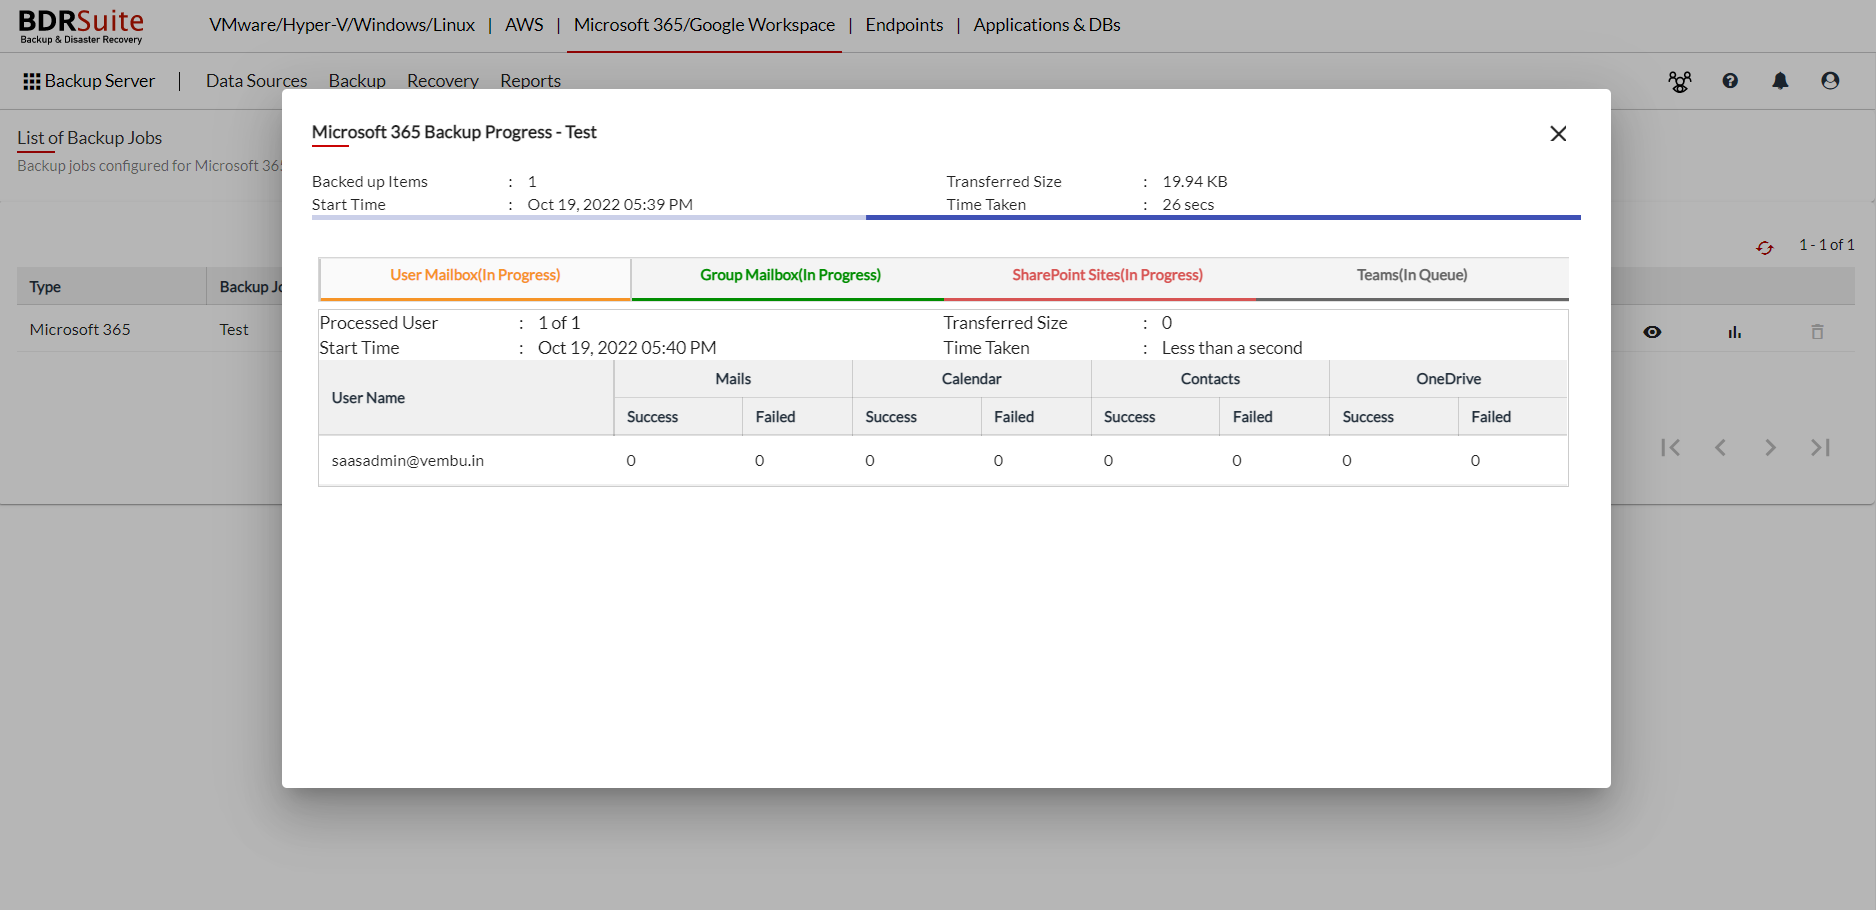
Task: Click the 19.94 KB transferred size value
Action: point(1195,182)
